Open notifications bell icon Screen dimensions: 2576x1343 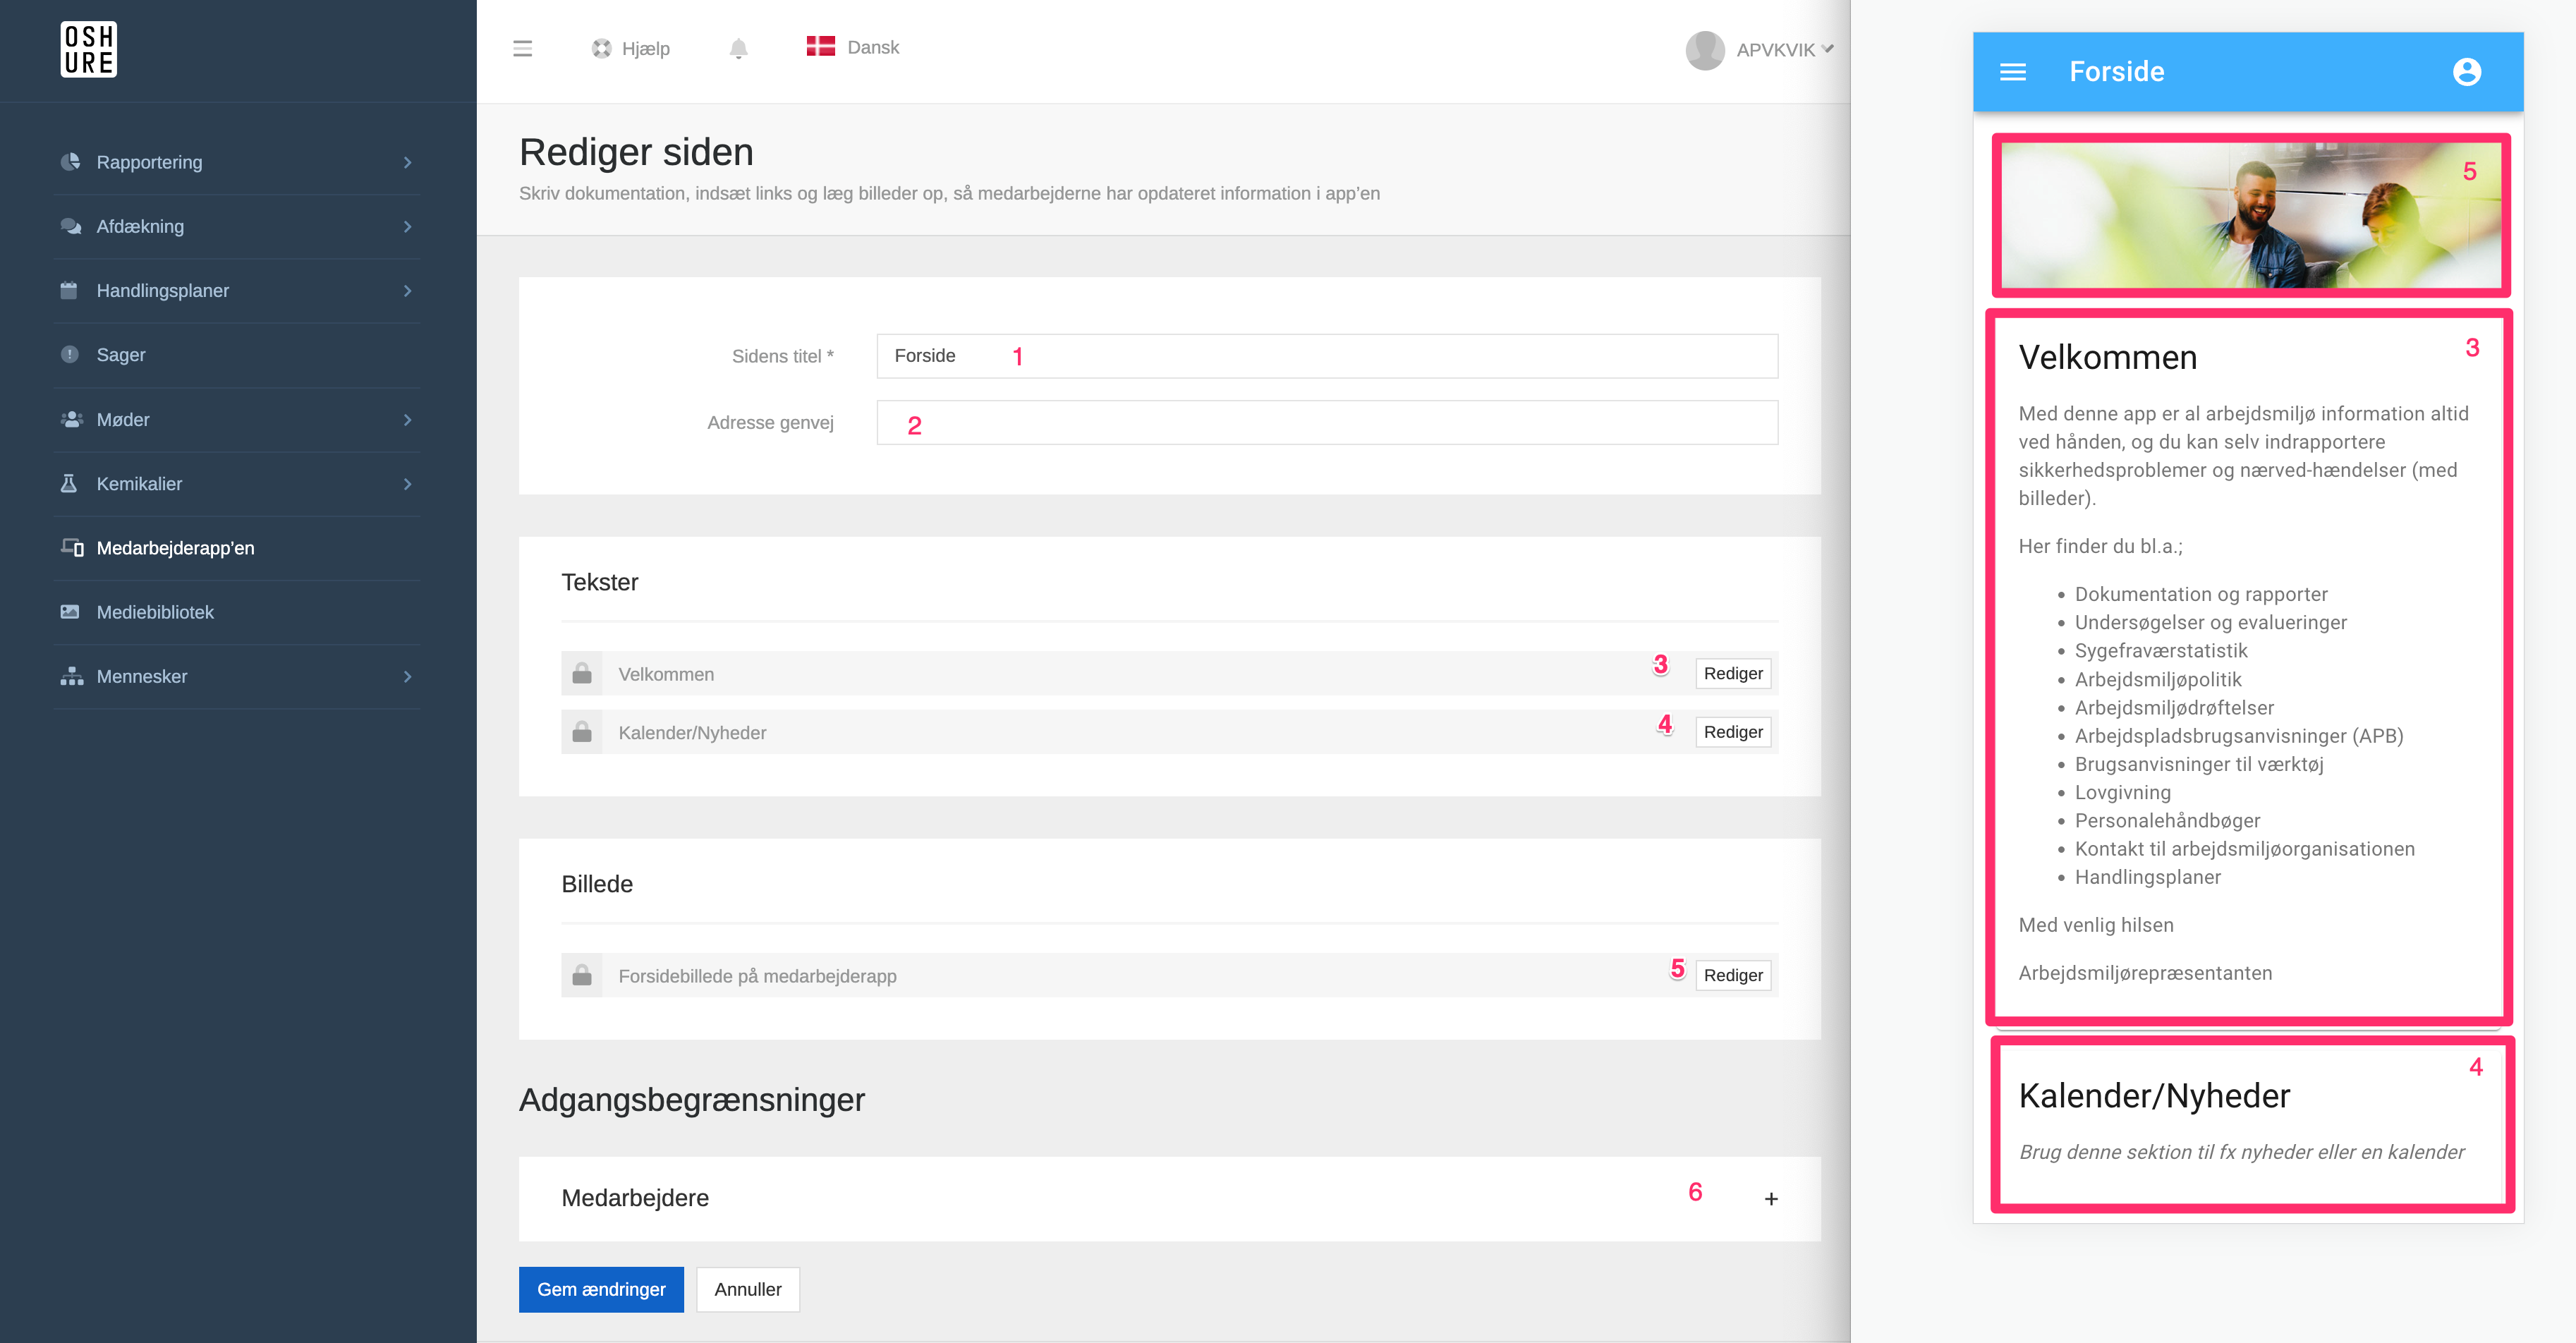[x=738, y=49]
